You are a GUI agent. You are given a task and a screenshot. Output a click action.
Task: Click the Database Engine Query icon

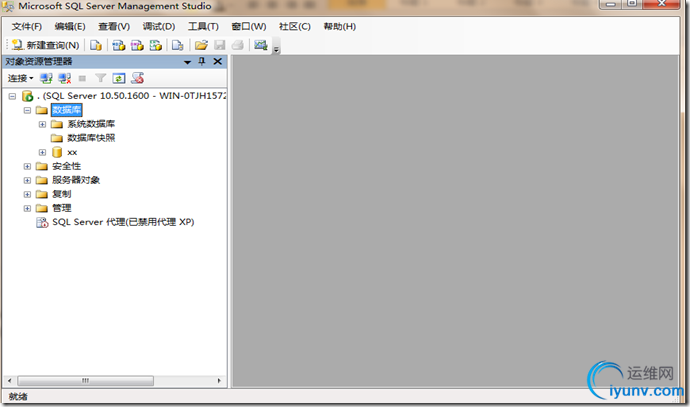[x=95, y=45]
